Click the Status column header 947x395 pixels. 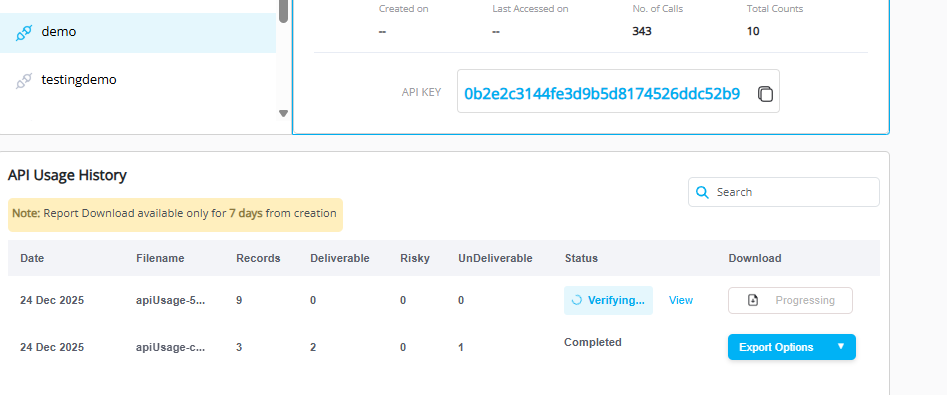[x=581, y=258]
